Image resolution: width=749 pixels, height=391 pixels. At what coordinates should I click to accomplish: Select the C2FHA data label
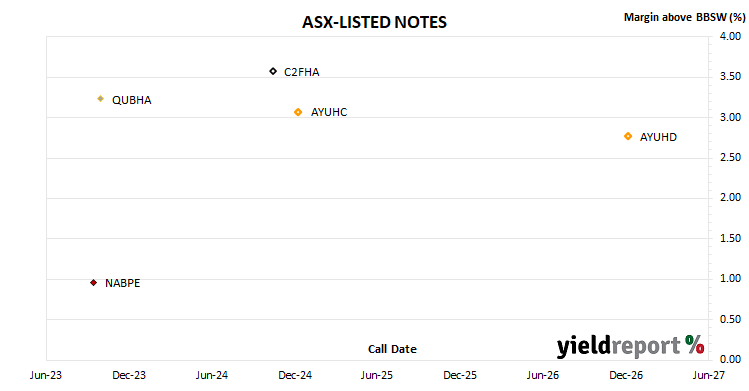tap(301, 72)
